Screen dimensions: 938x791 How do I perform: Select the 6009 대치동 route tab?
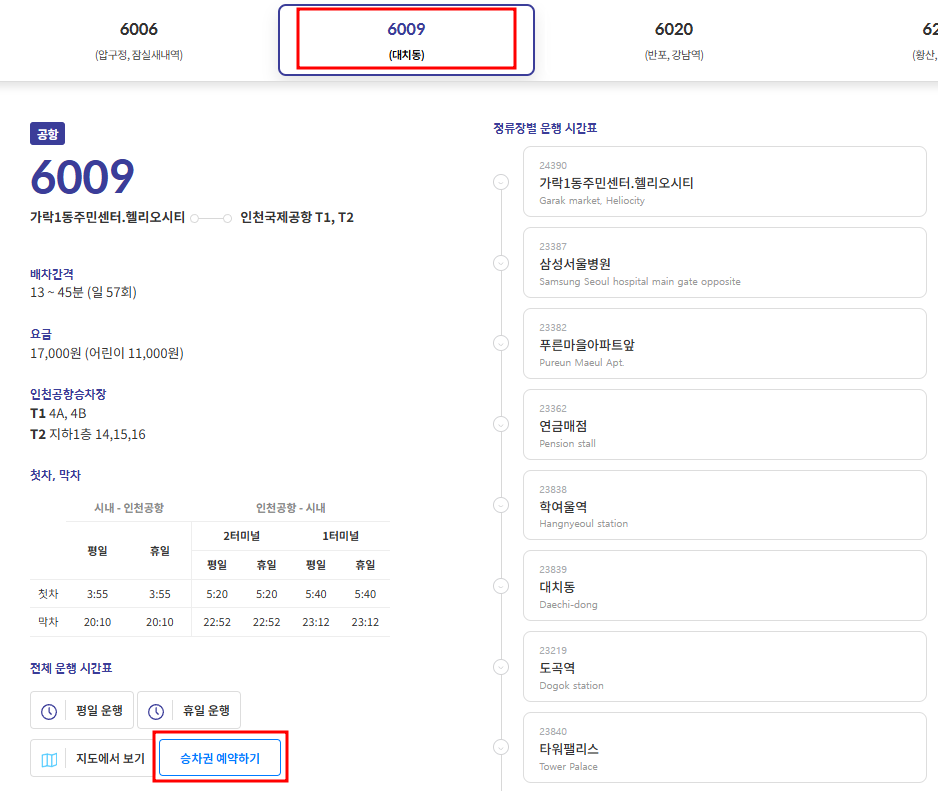click(406, 40)
